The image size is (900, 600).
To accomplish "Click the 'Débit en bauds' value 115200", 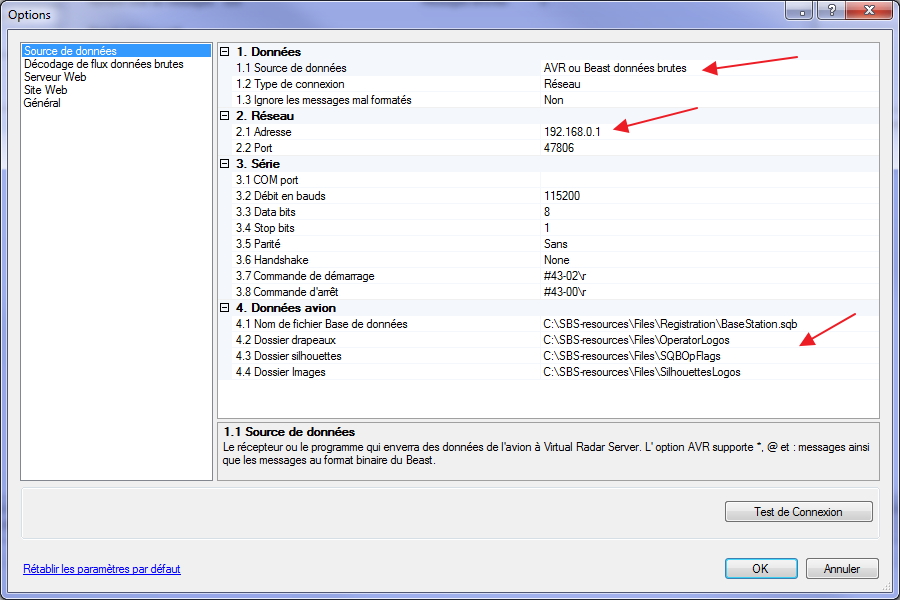I will click(563, 196).
